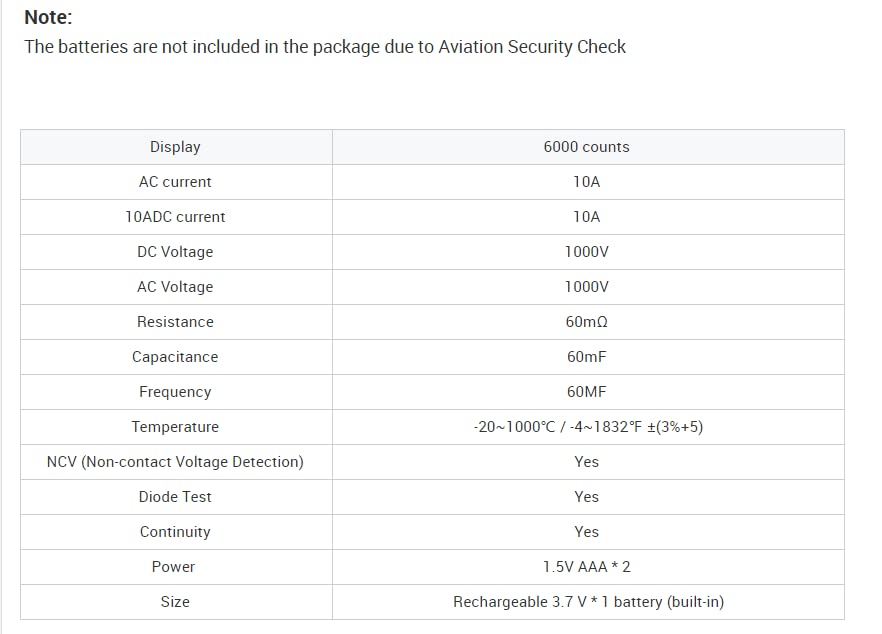Select the AC current label cell
The height and width of the screenshot is (634, 882).
pos(175,182)
